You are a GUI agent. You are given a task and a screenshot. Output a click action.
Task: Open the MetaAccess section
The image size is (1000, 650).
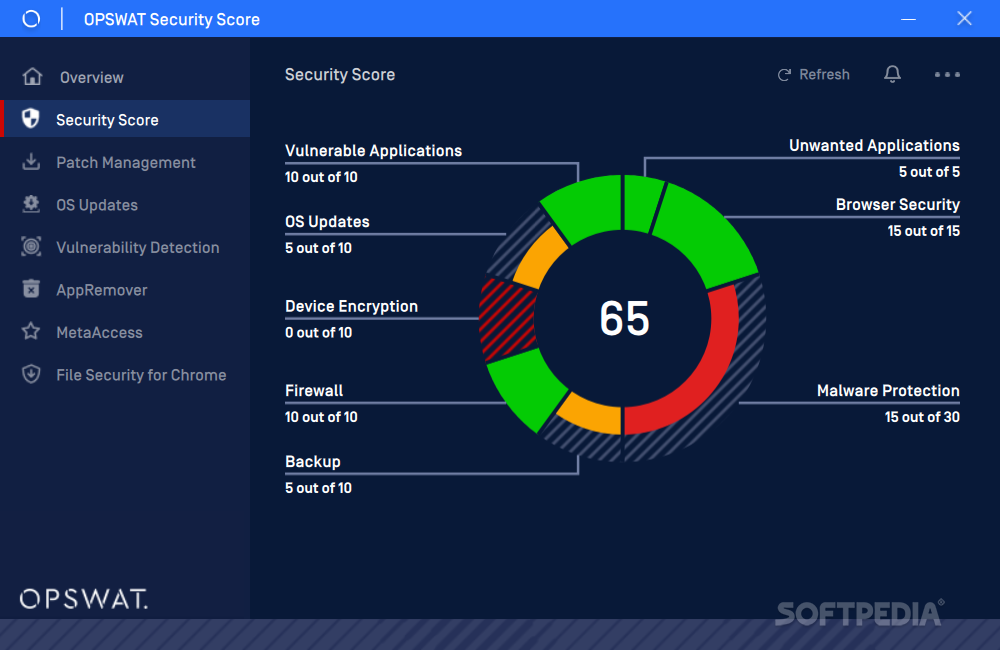(125, 332)
